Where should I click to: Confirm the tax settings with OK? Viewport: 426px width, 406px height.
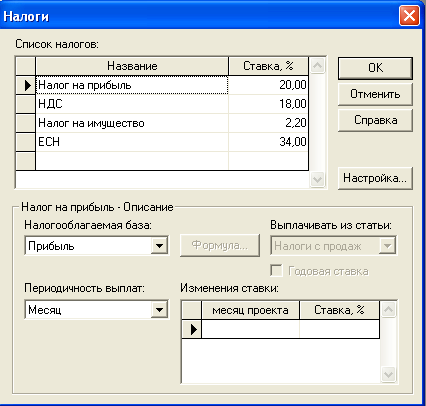coord(375,68)
